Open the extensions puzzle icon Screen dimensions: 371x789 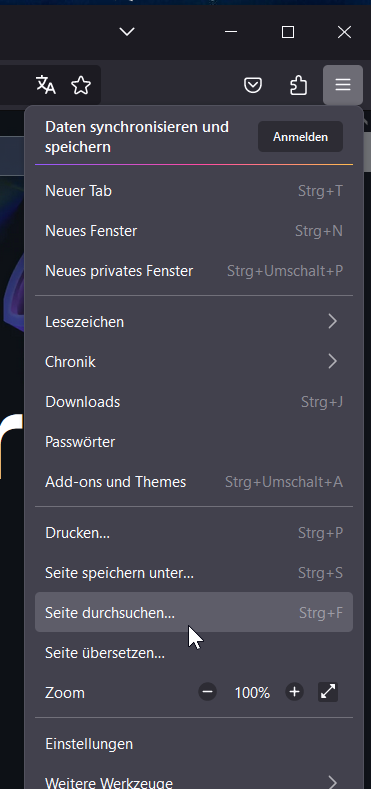pos(299,85)
